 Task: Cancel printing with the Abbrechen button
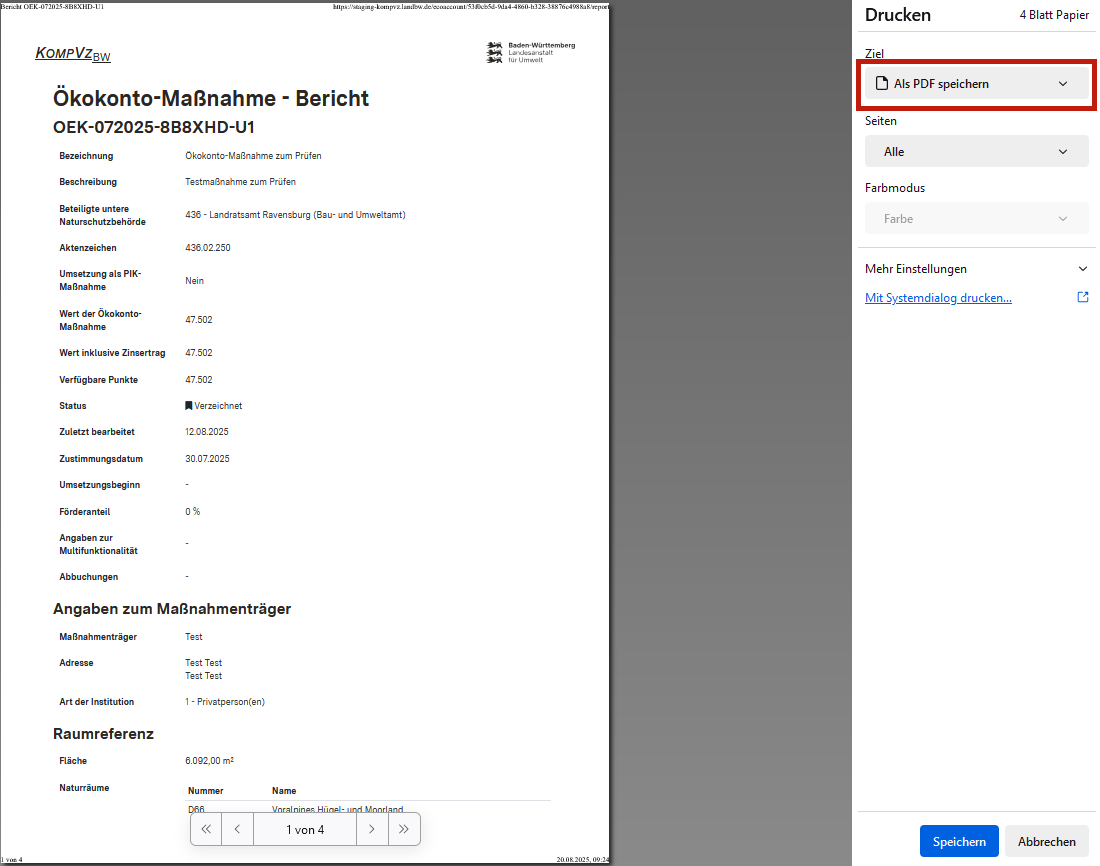[1046, 841]
